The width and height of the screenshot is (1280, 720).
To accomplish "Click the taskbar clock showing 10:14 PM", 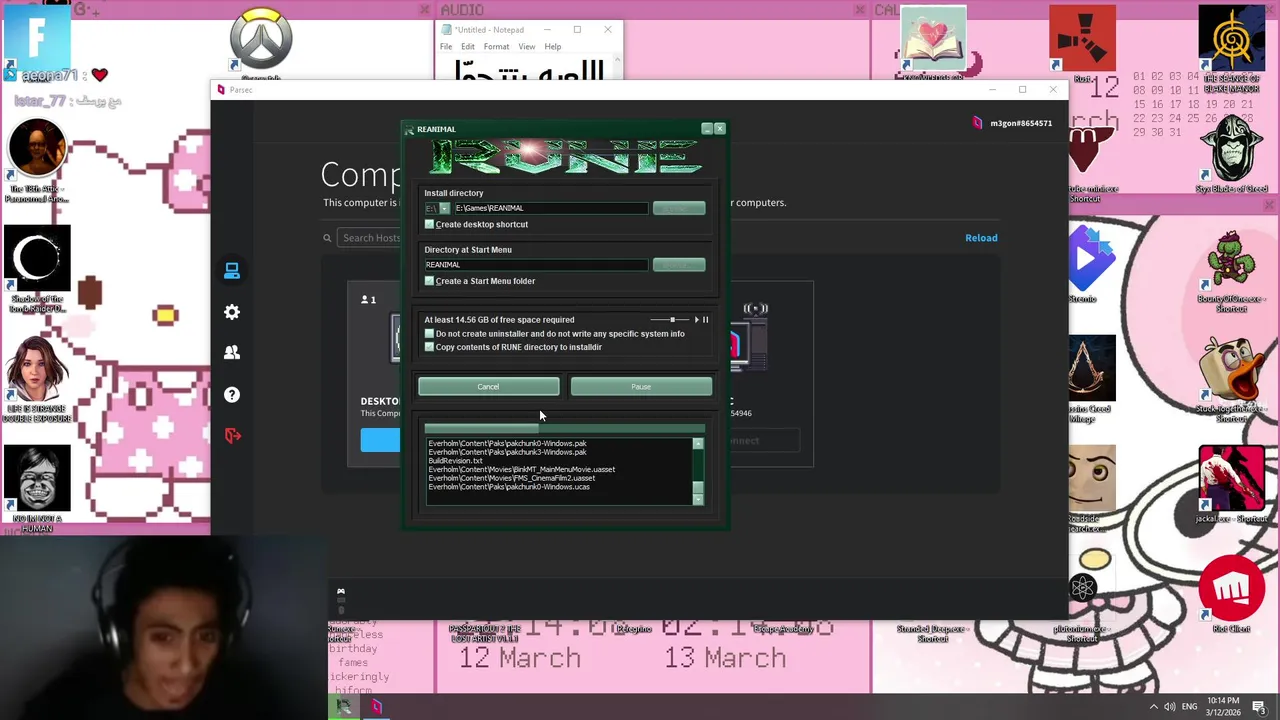I will click(x=1223, y=707).
